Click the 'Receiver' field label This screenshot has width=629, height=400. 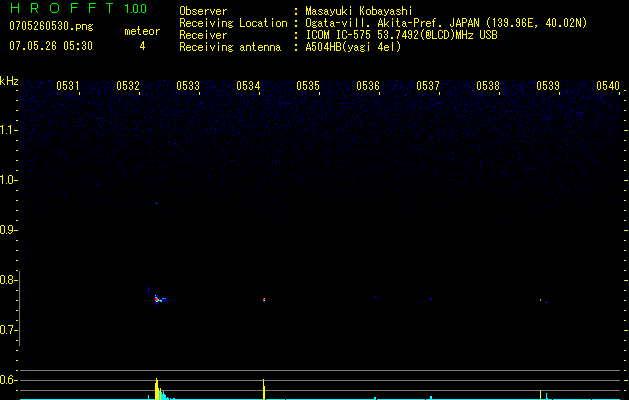click(203, 35)
